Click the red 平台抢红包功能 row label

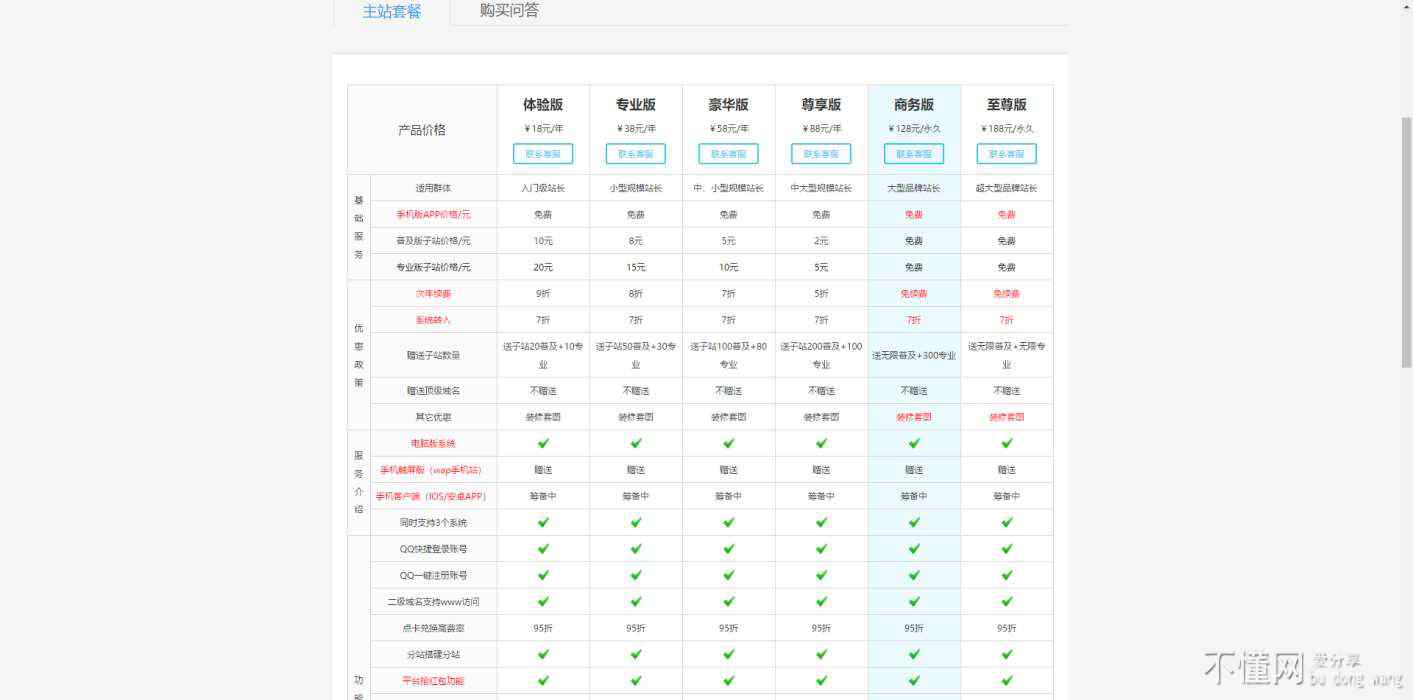click(x=433, y=681)
